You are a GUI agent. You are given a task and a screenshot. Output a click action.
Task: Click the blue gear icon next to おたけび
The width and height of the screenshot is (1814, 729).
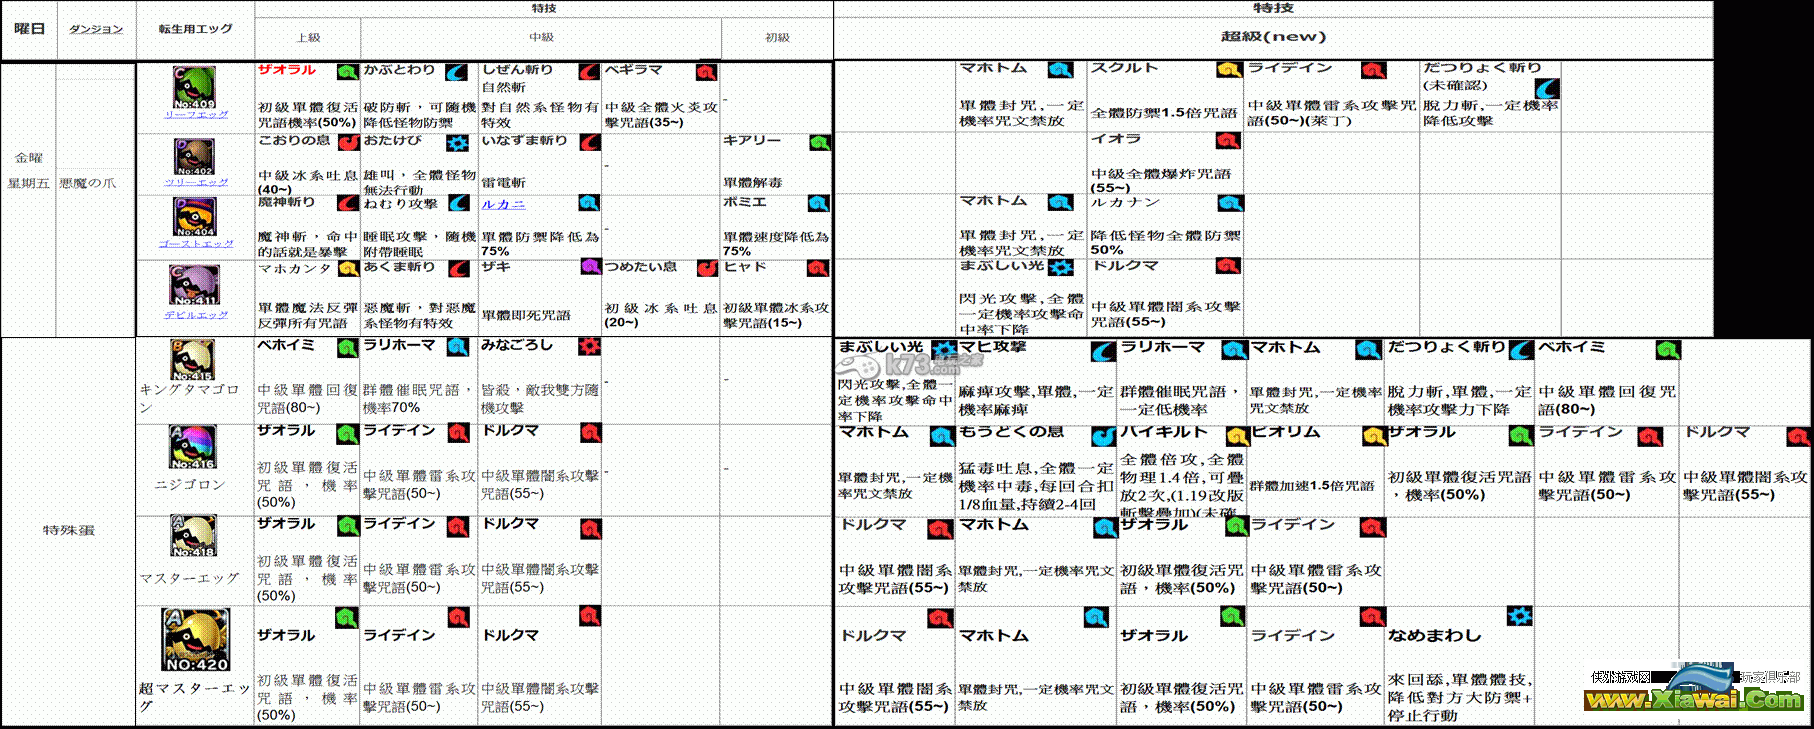pyautogui.click(x=458, y=143)
